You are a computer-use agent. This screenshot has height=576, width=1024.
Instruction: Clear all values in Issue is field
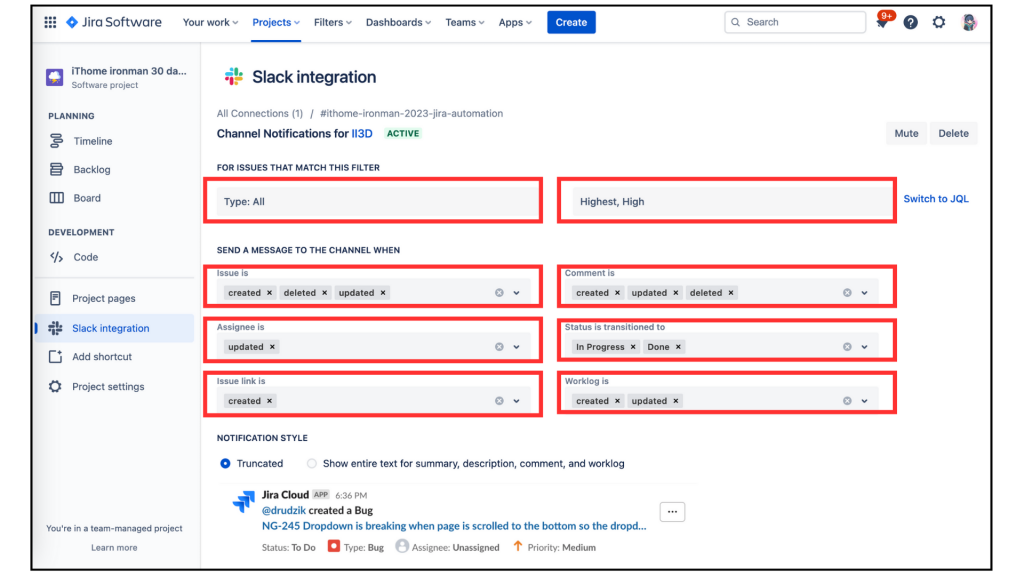point(499,293)
